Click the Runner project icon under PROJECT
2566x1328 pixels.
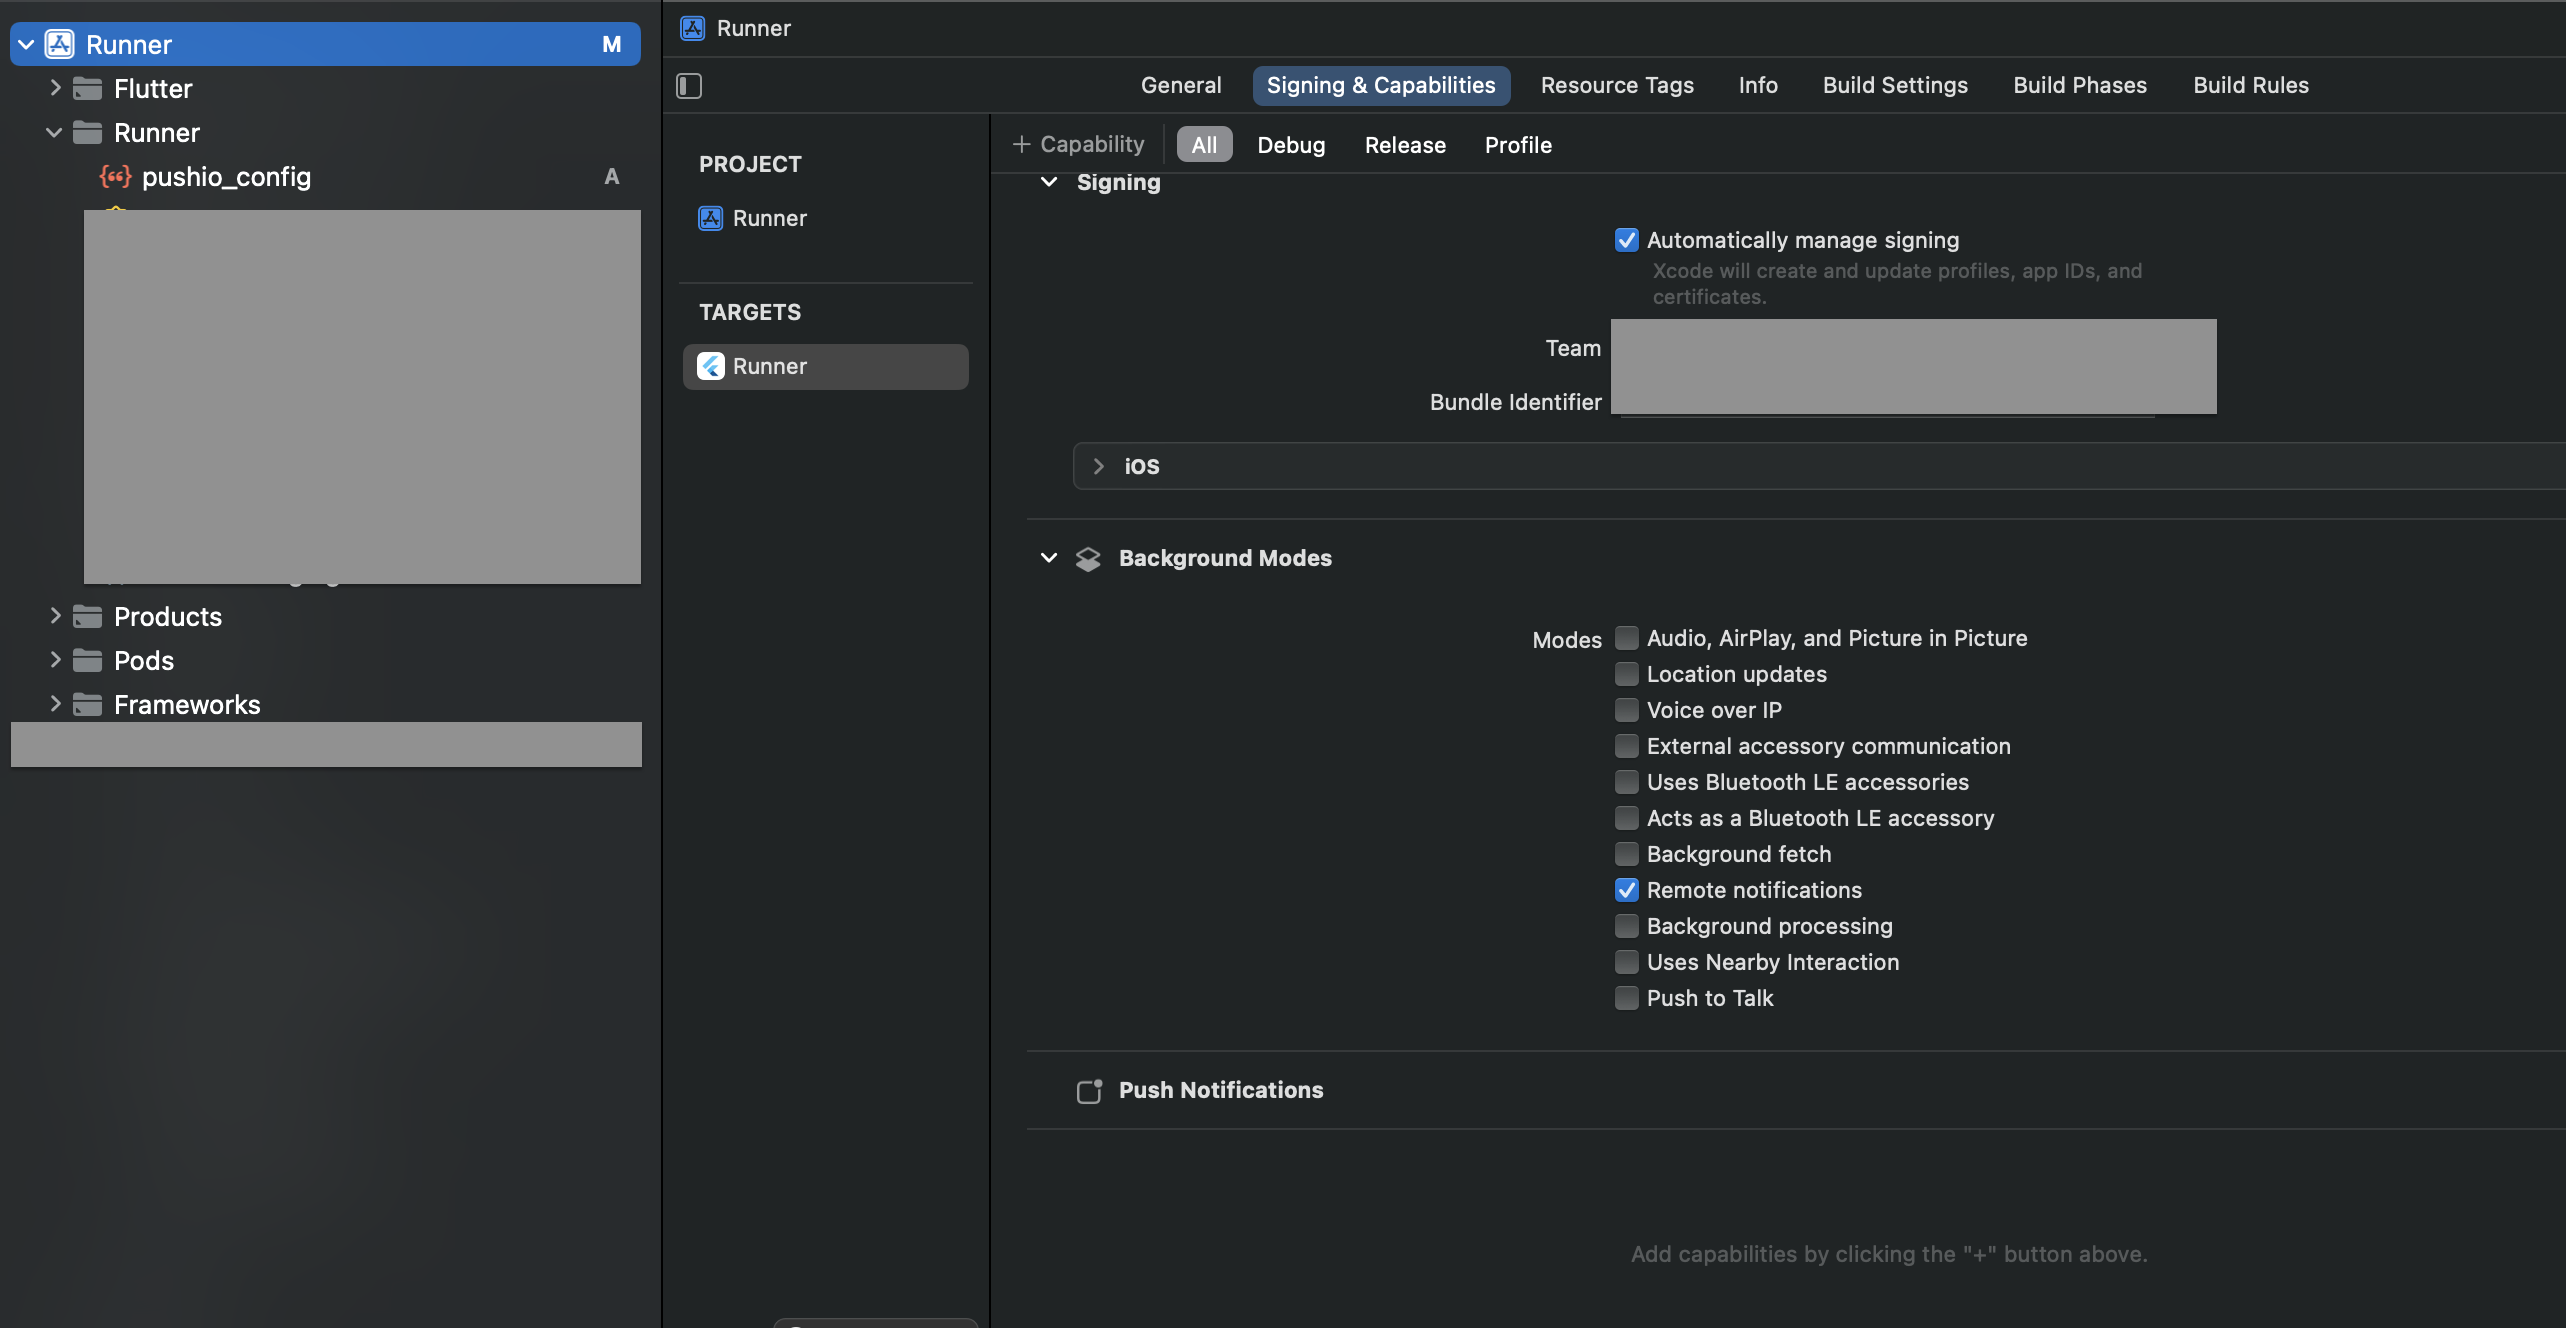pyautogui.click(x=711, y=218)
